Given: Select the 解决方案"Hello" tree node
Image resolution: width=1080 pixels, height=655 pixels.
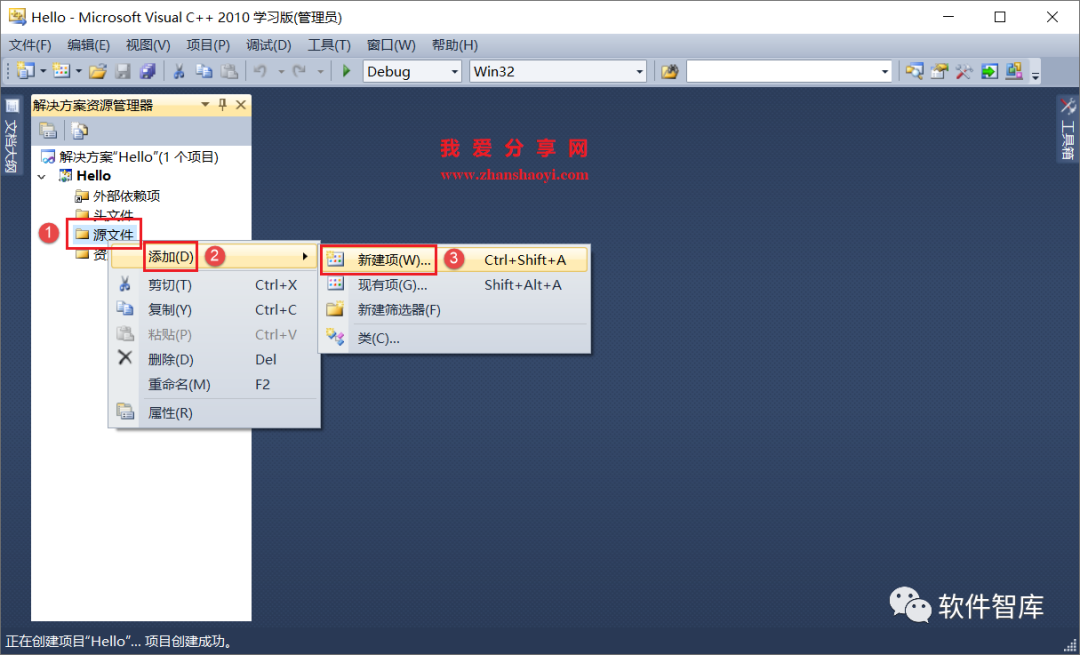Looking at the screenshot, I should tap(129, 157).
